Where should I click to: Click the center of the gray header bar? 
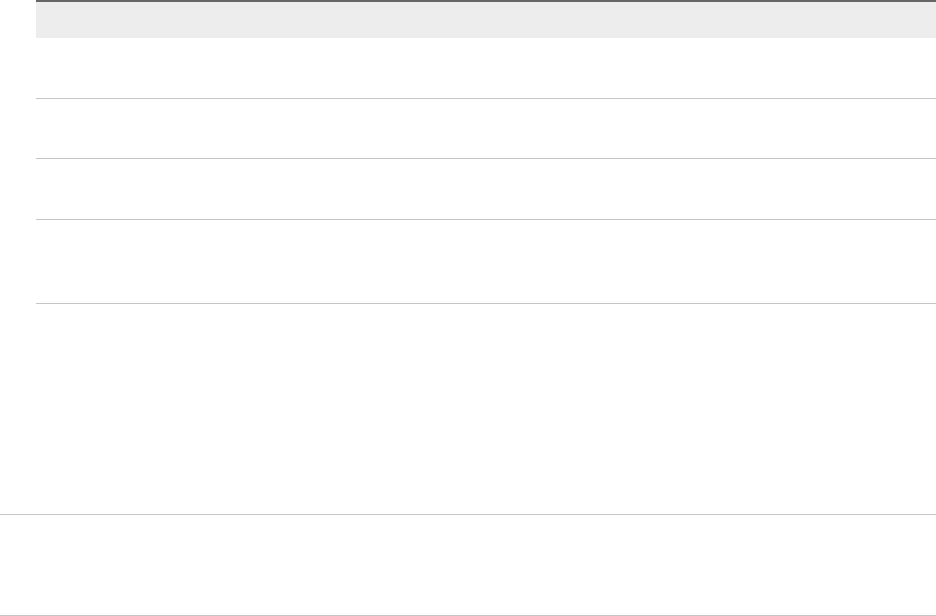pos(486,20)
